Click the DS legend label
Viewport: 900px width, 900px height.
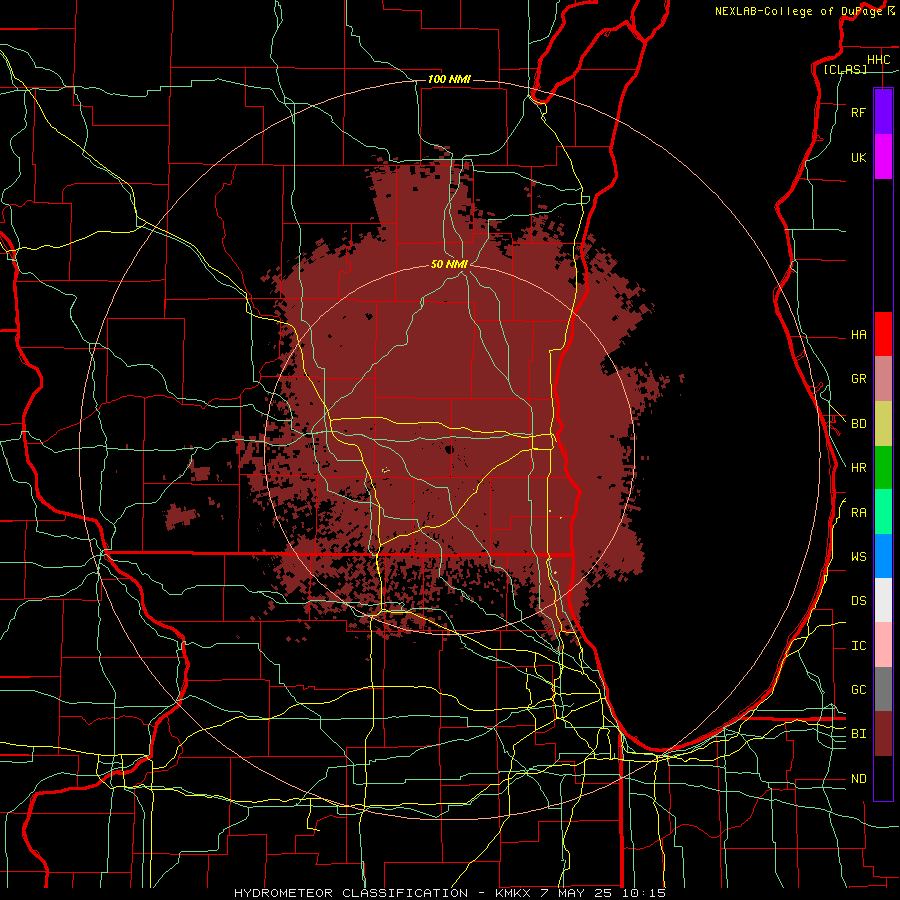pyautogui.click(x=858, y=600)
